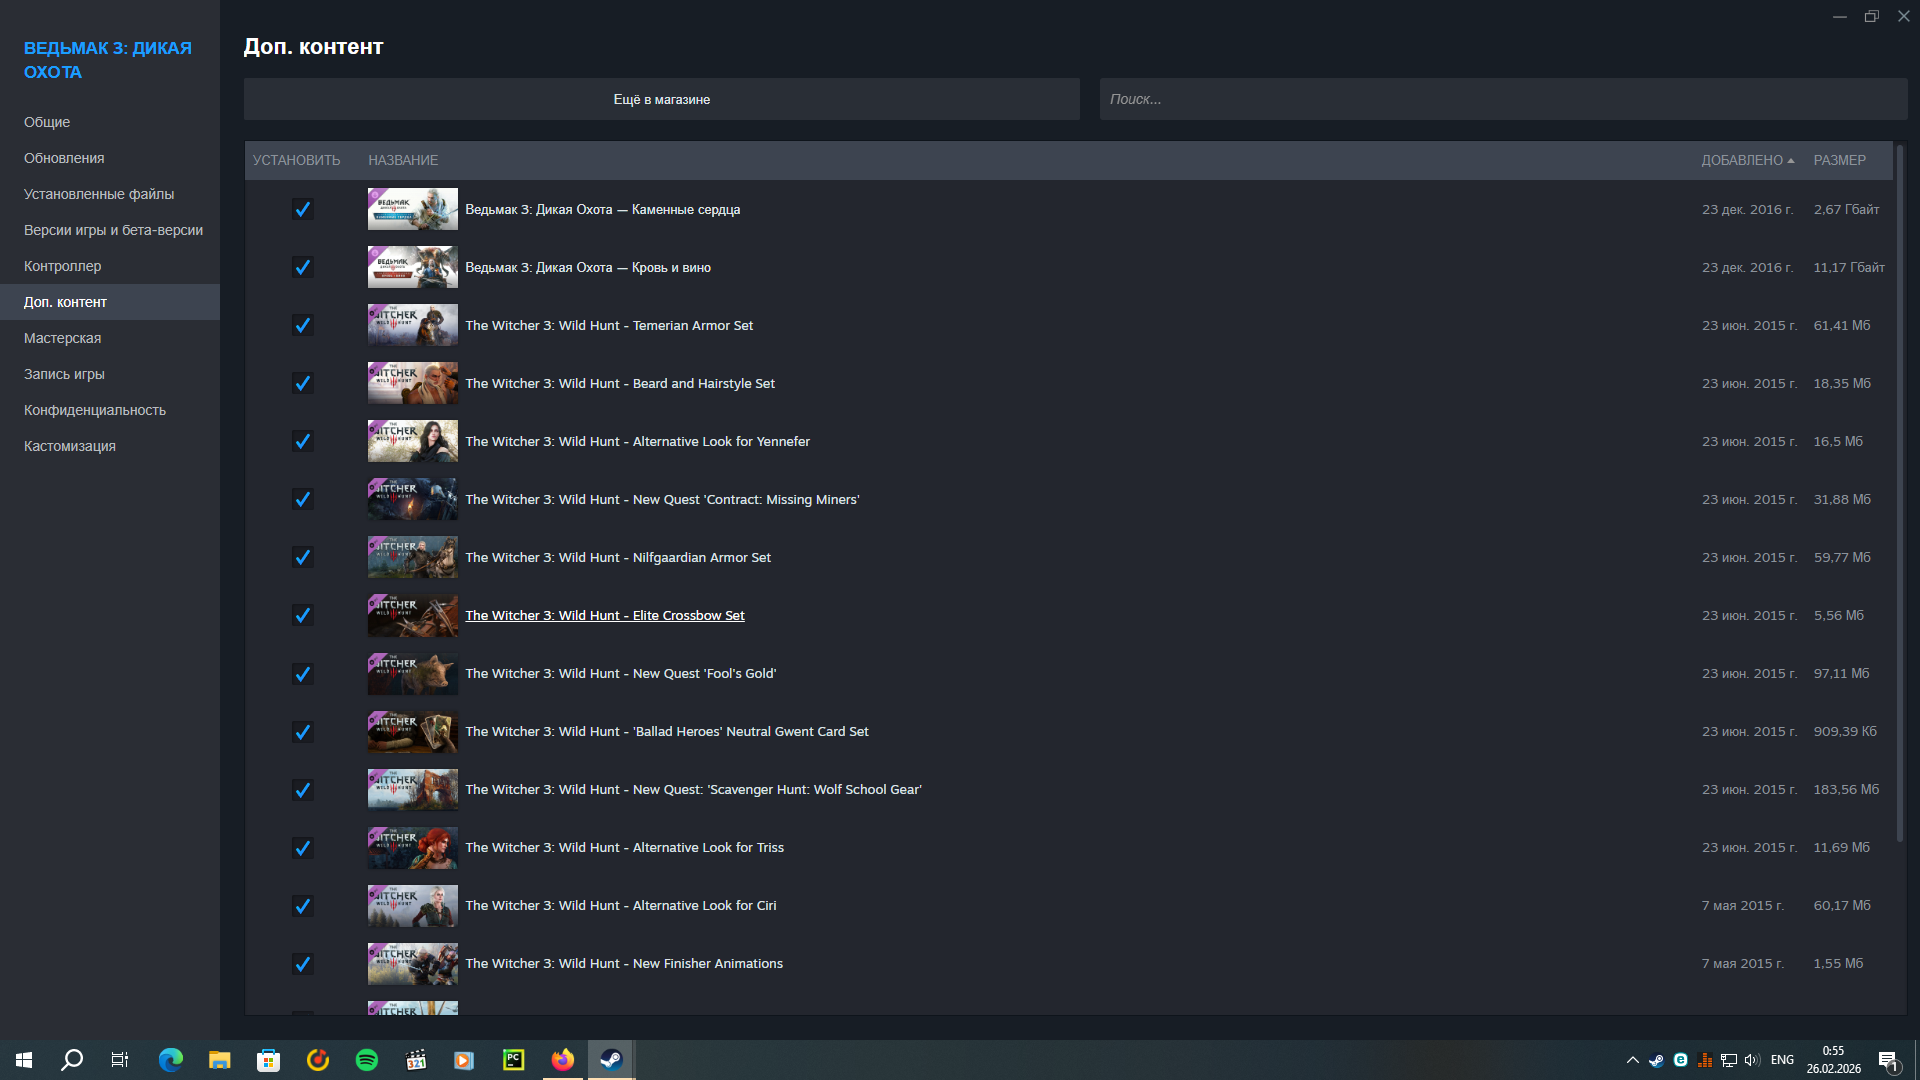This screenshot has width=1920, height=1080.
Task: Open the Elite Crossbow Set link
Action: [604, 616]
